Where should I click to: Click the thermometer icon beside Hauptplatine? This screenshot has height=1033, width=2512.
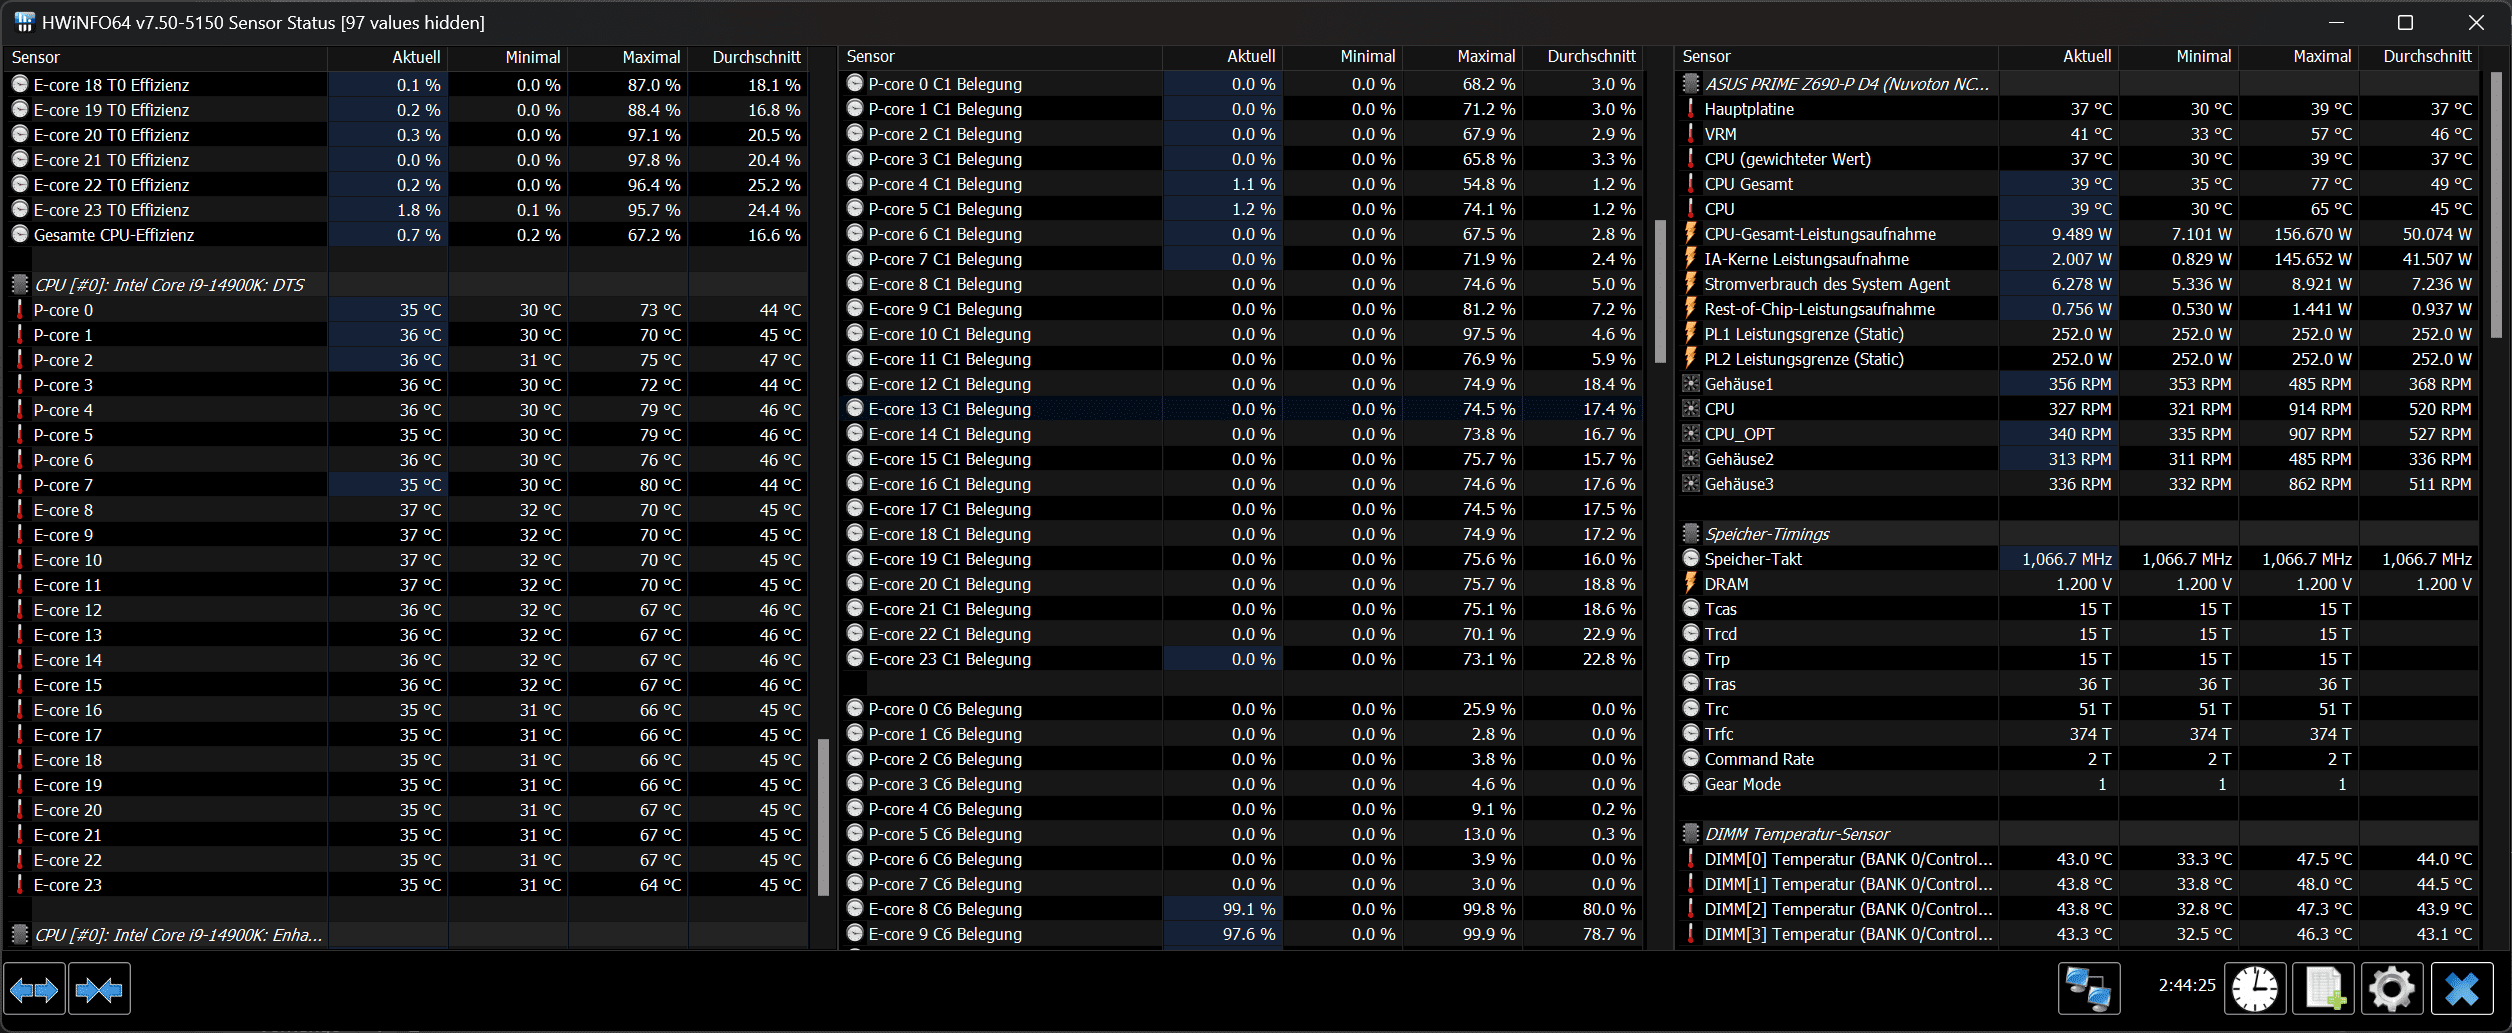(1691, 109)
